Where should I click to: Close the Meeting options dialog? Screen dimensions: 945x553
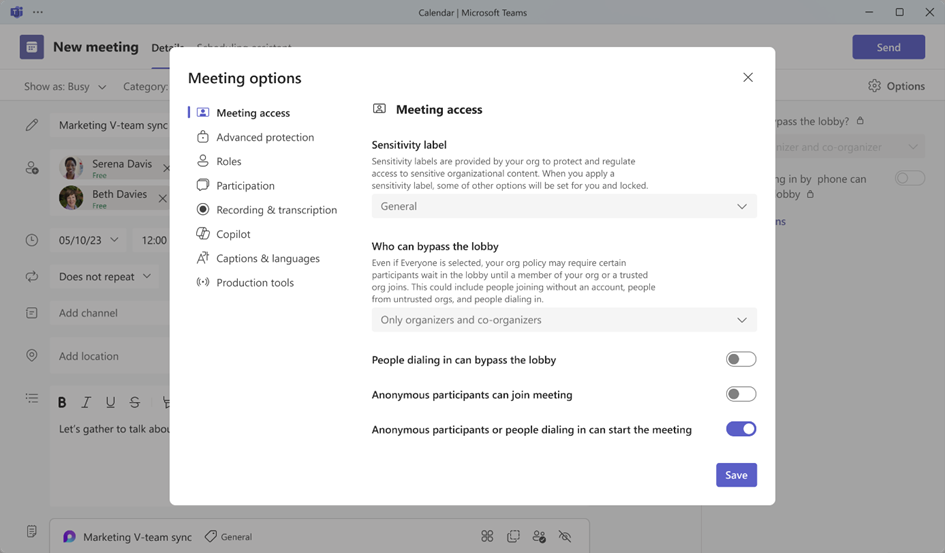pos(748,77)
